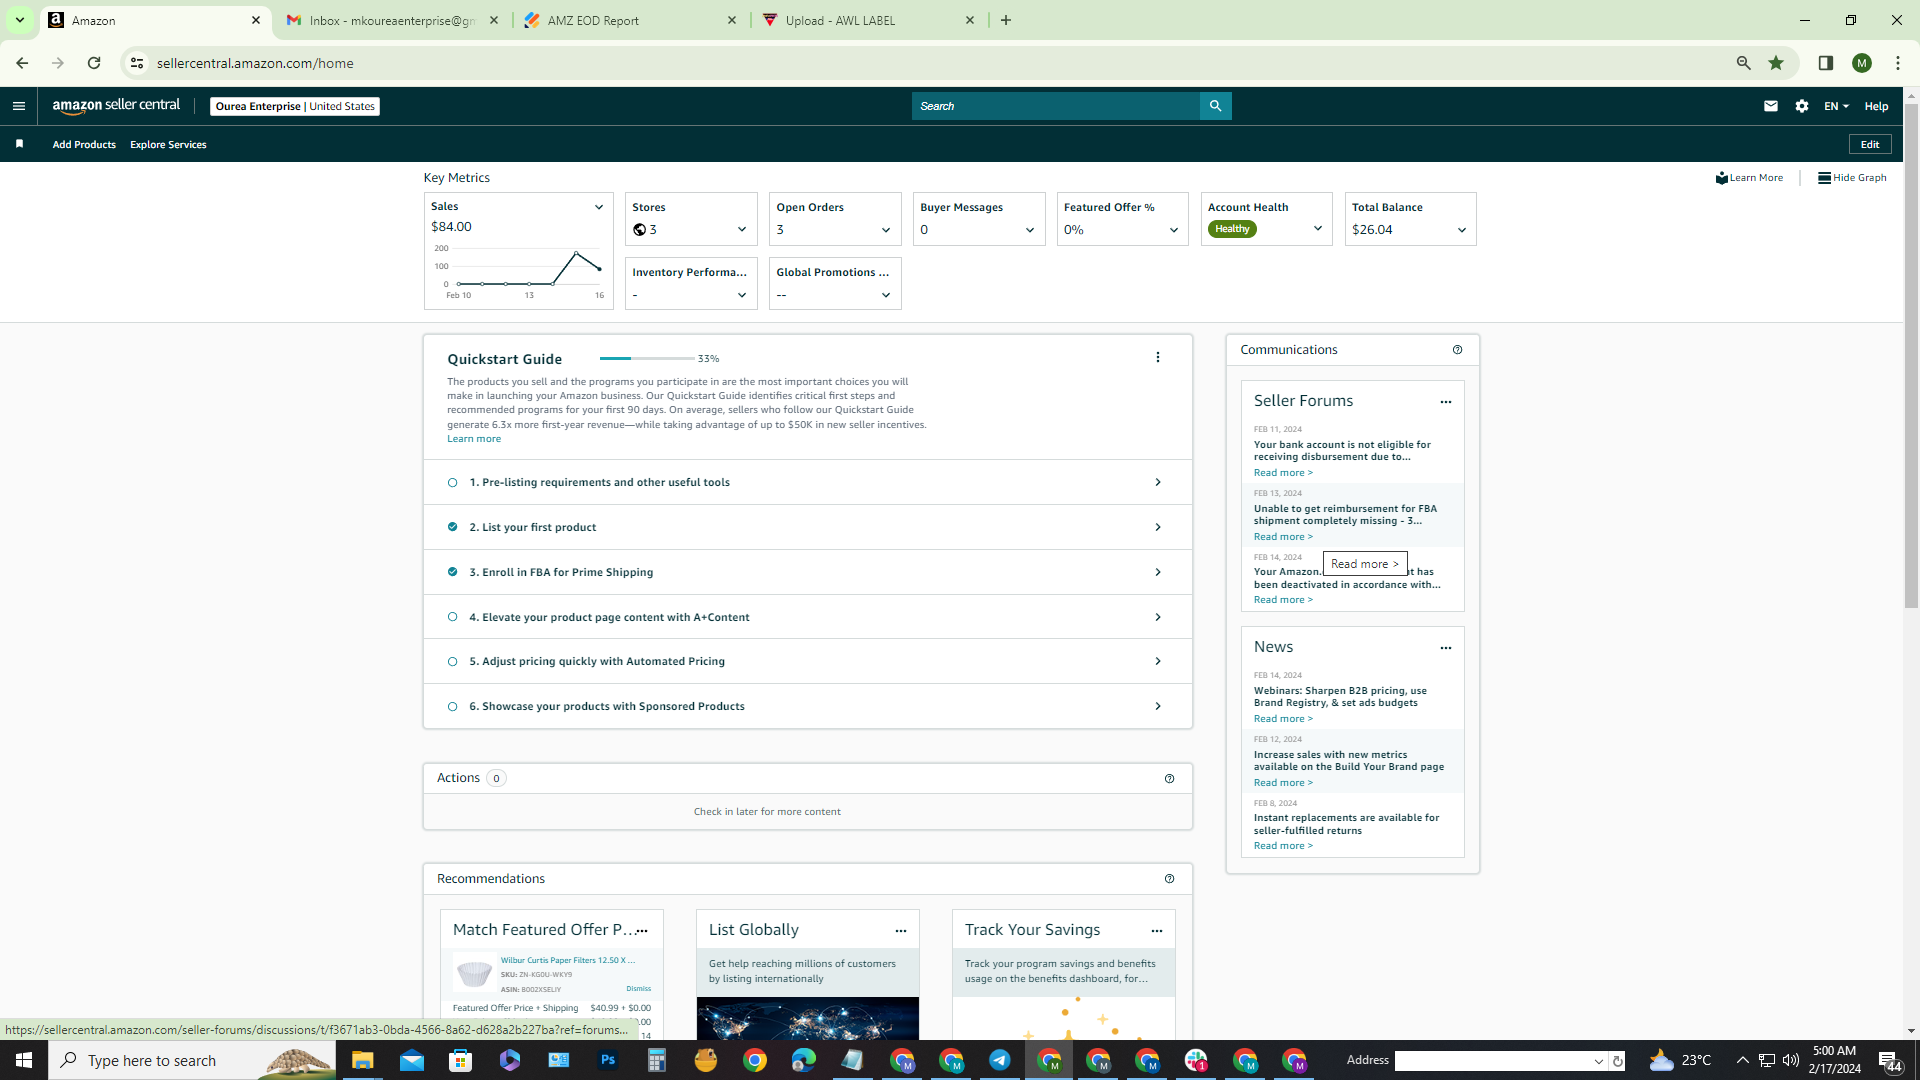Click the search magnifier button
Screen dimensions: 1920x1080
1215,106
